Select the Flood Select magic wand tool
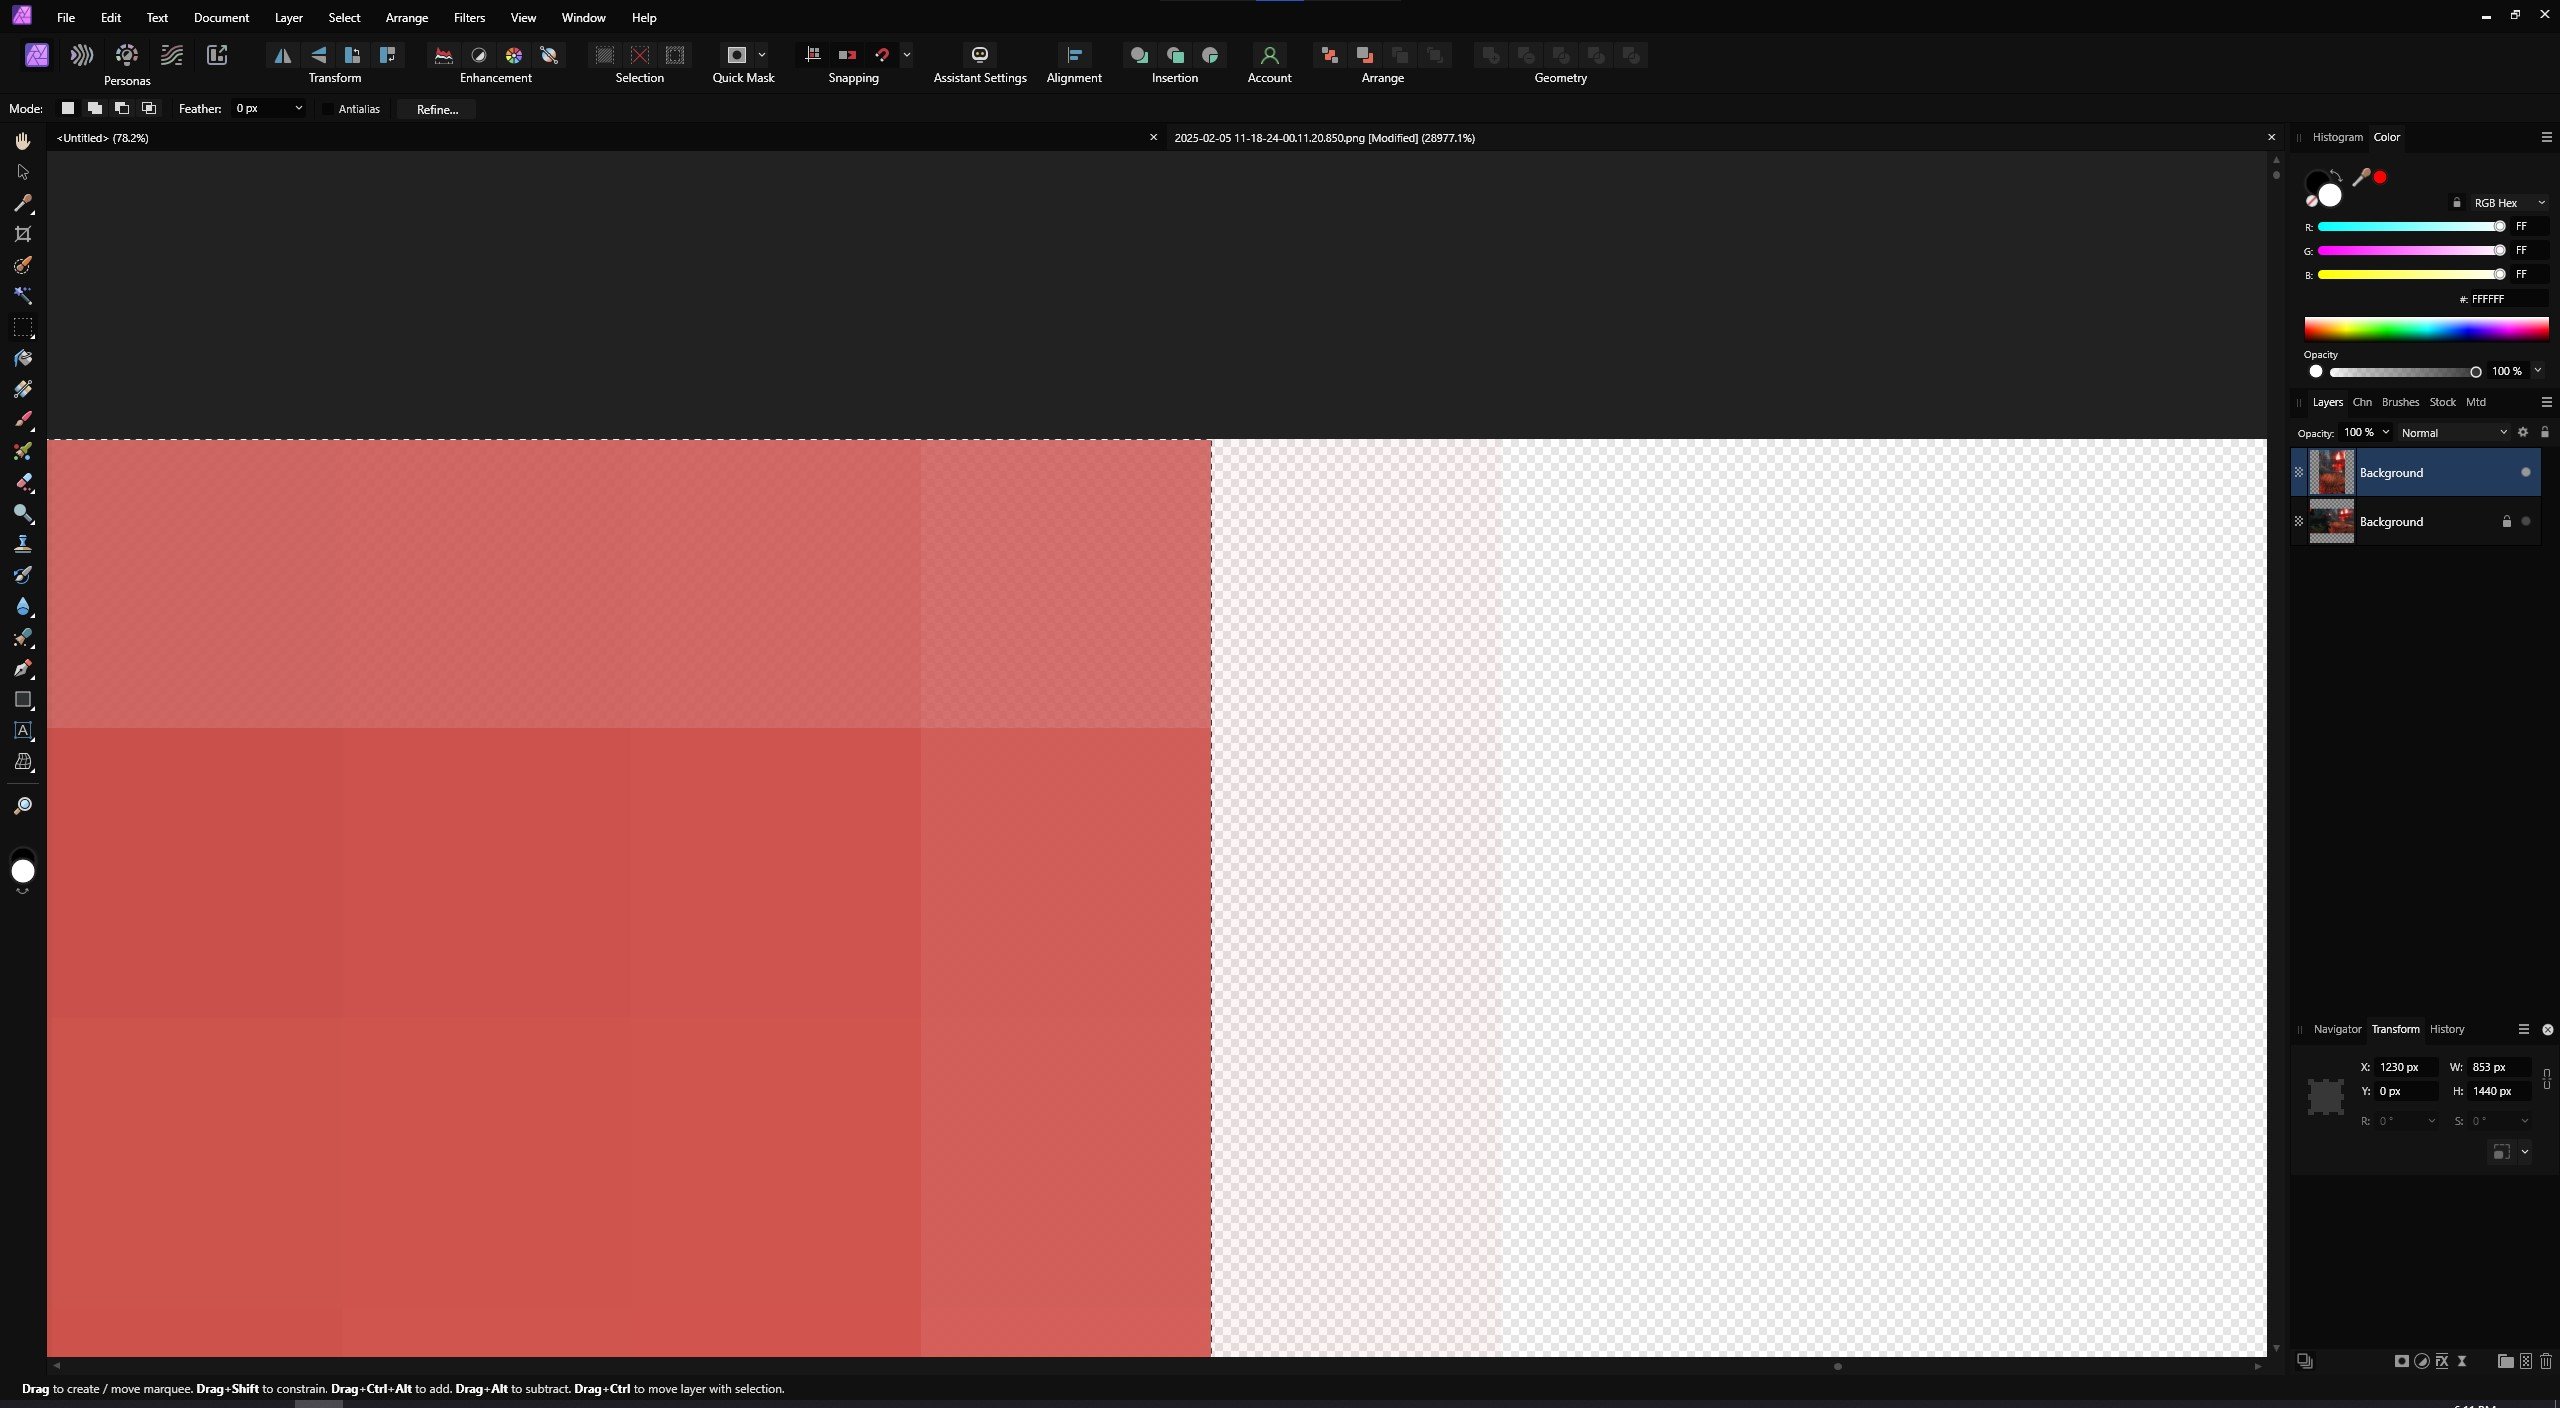The image size is (2560, 1408). pos(23,296)
